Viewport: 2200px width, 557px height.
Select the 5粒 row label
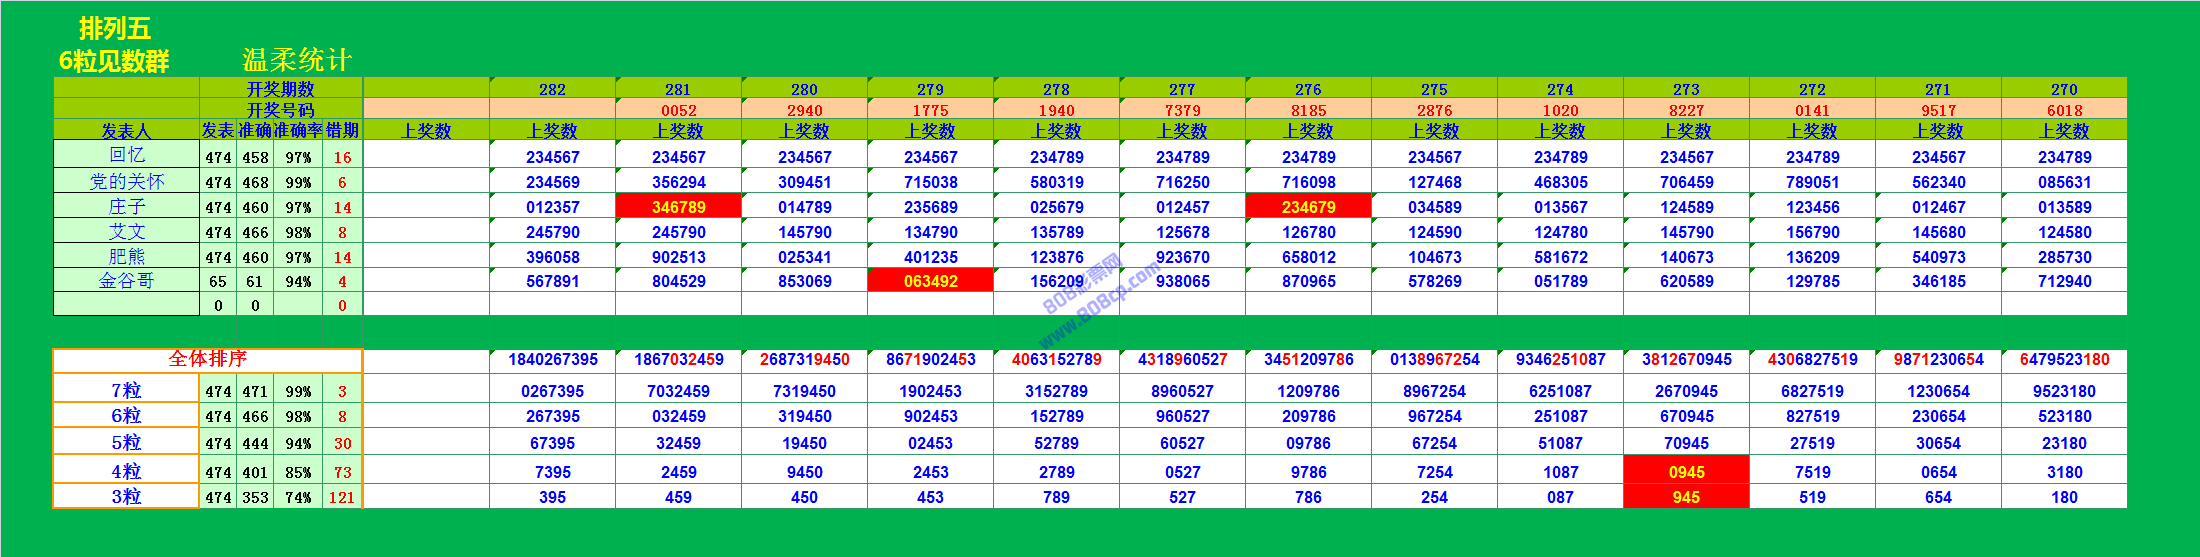[126, 443]
